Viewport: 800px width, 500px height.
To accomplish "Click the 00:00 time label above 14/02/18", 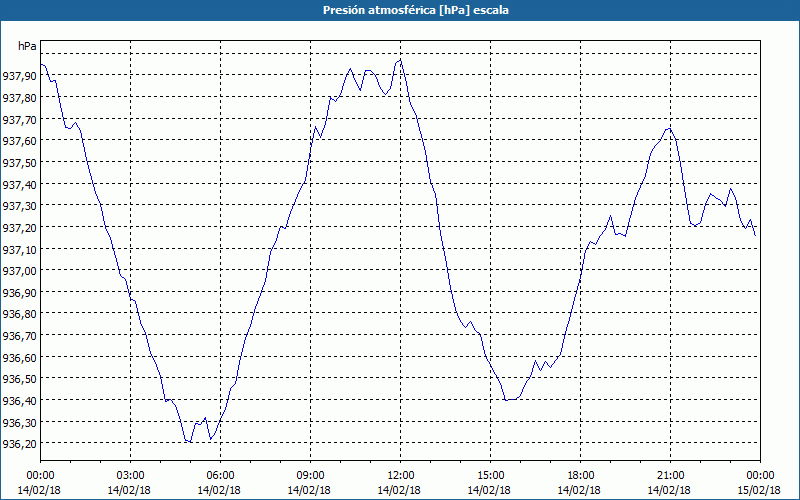I will tap(40, 476).
